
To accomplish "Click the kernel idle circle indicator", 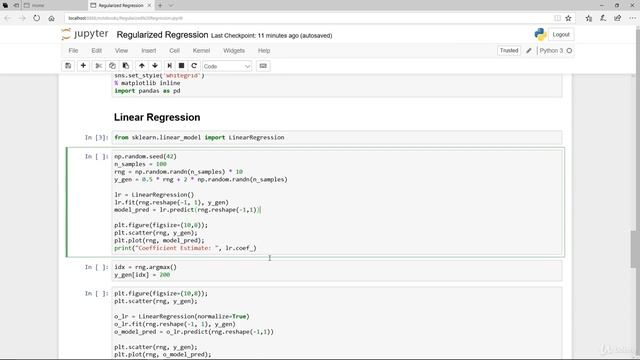I will 569,51.
